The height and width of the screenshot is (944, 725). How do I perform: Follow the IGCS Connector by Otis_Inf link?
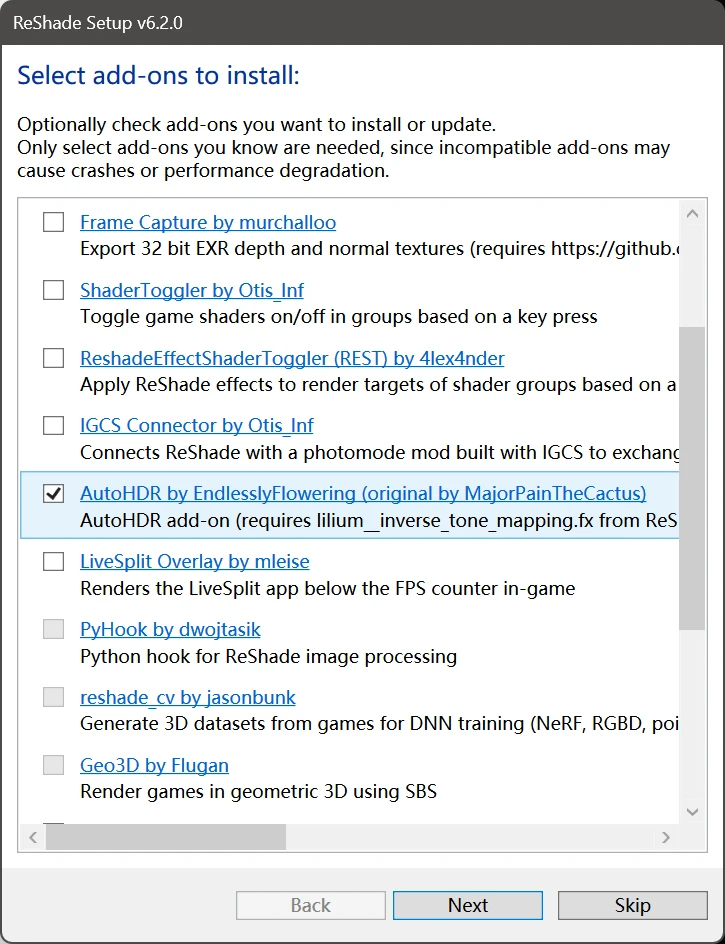[197, 426]
